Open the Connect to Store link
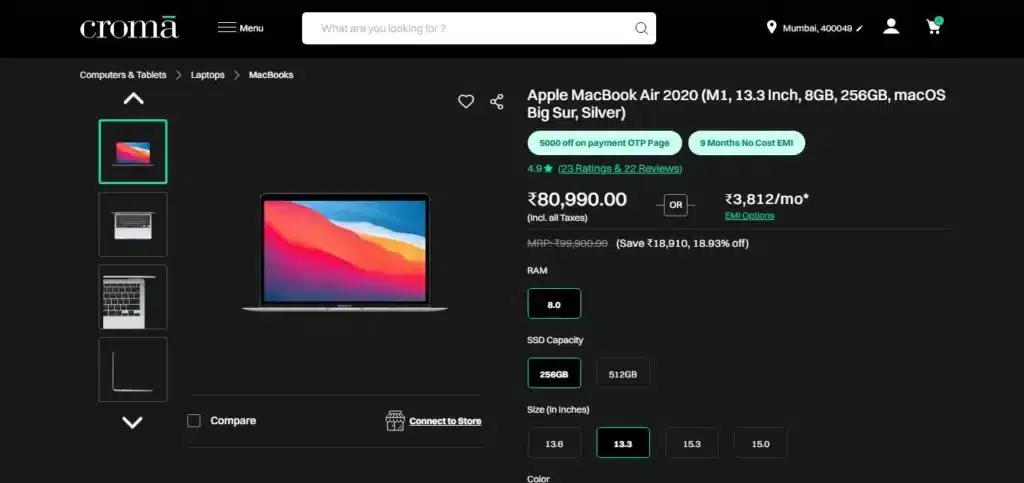This screenshot has width=1024, height=483. tap(445, 421)
